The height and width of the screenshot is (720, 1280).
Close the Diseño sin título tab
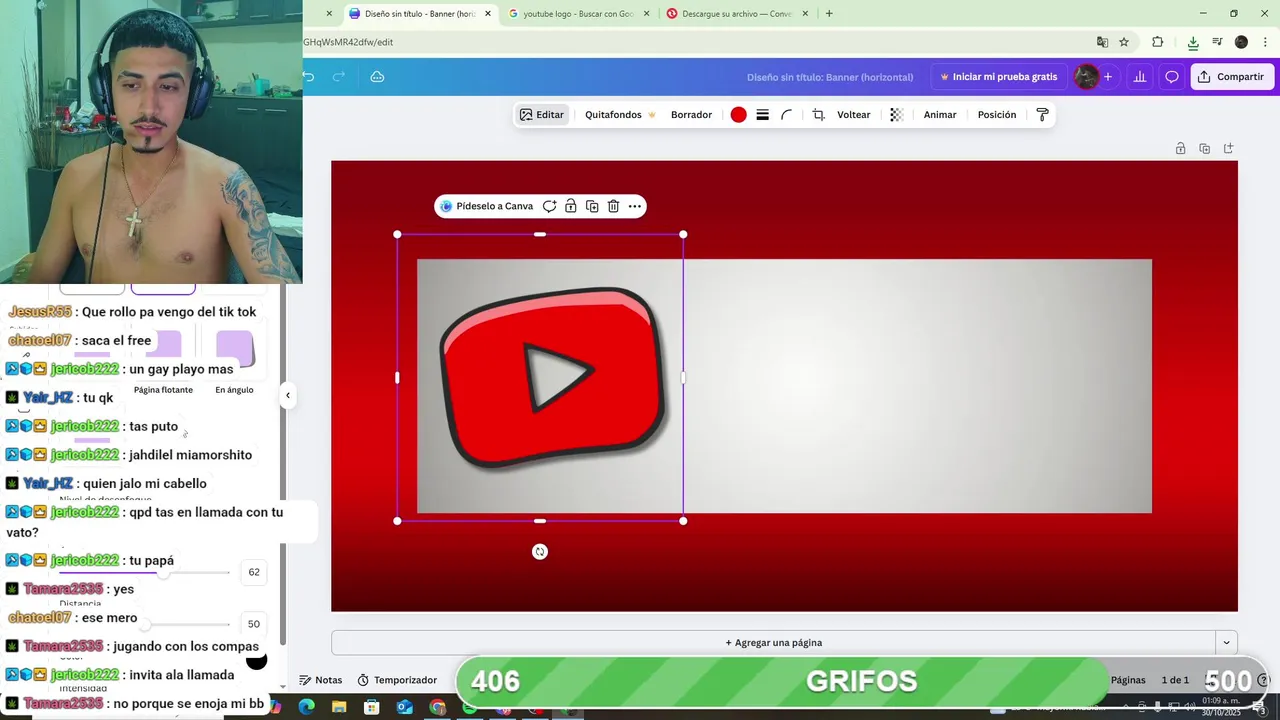pos(488,14)
